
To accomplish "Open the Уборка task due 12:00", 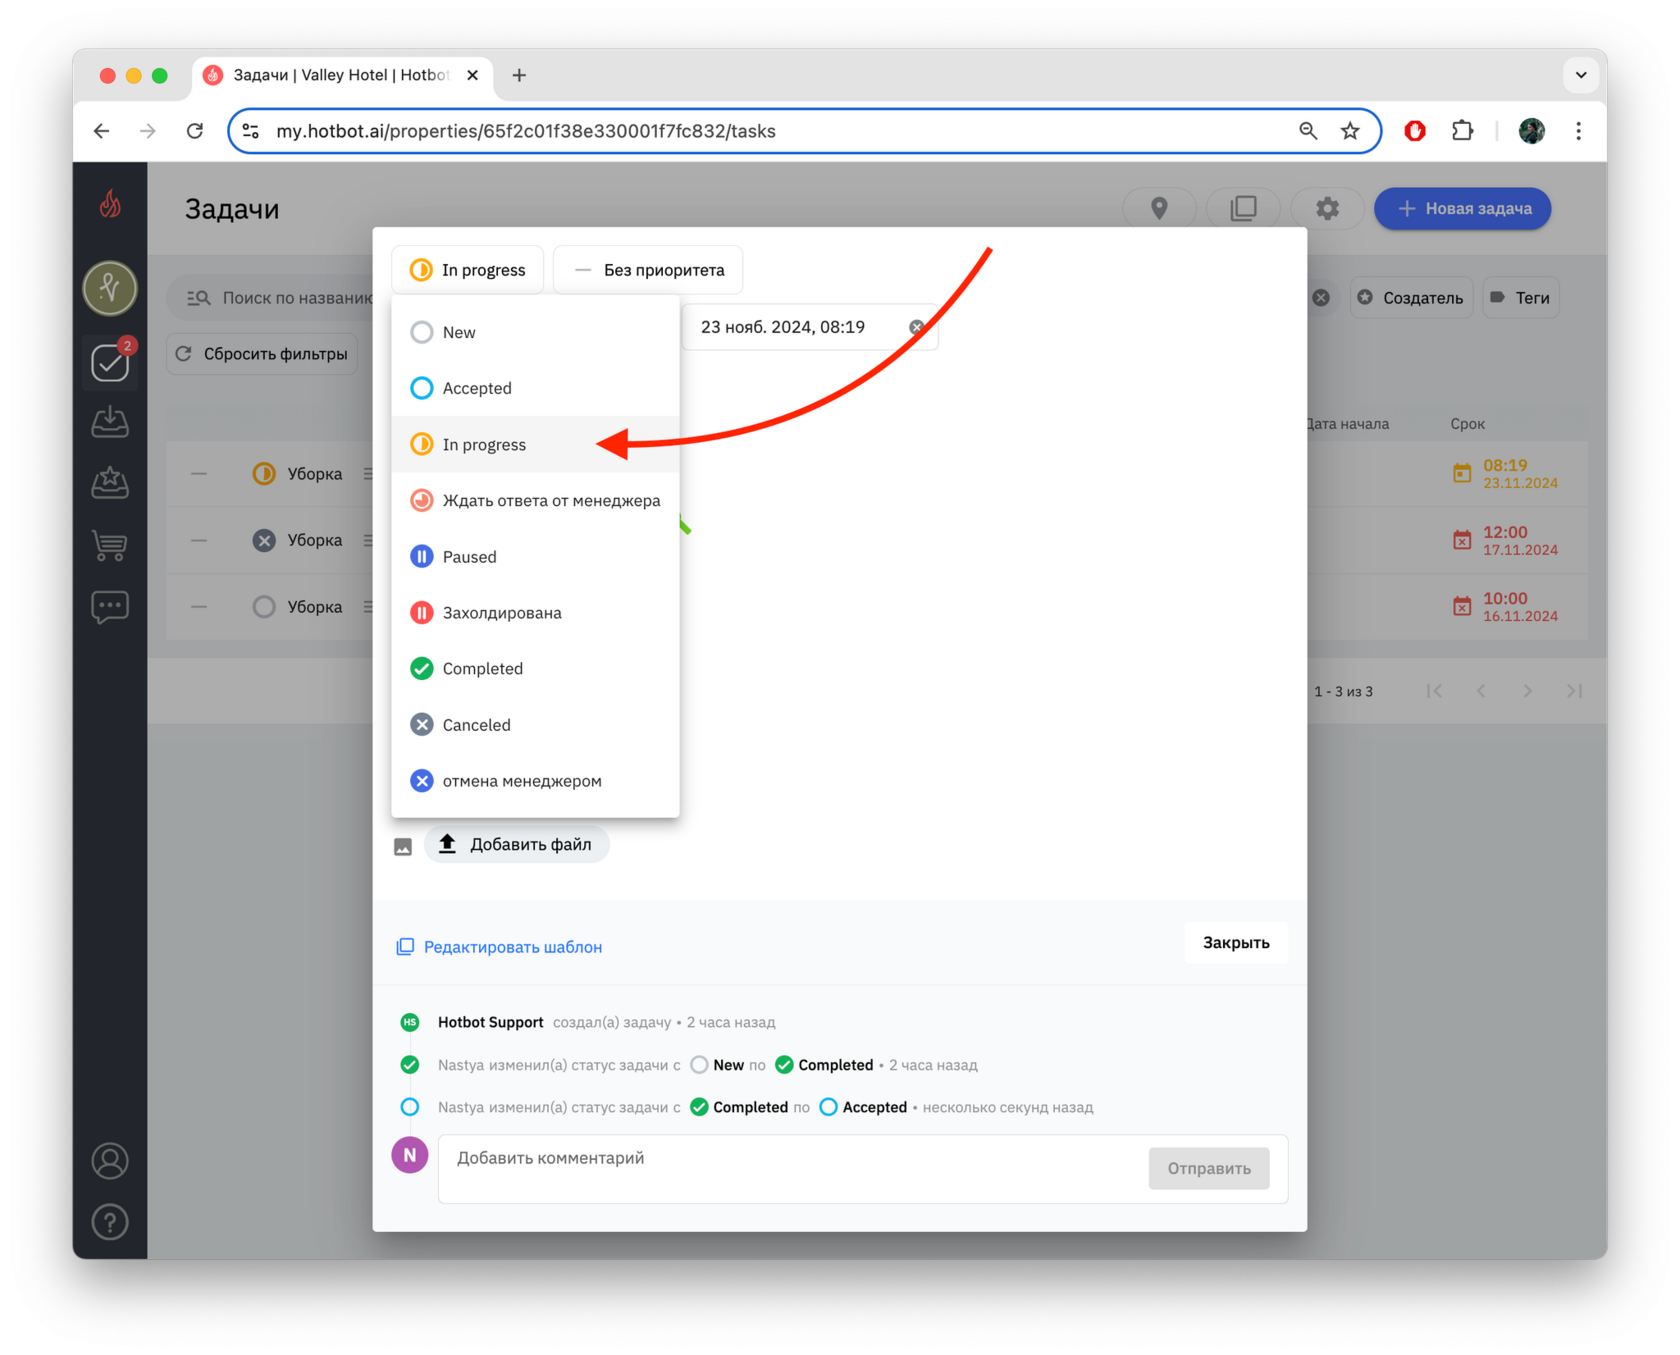I will point(315,540).
